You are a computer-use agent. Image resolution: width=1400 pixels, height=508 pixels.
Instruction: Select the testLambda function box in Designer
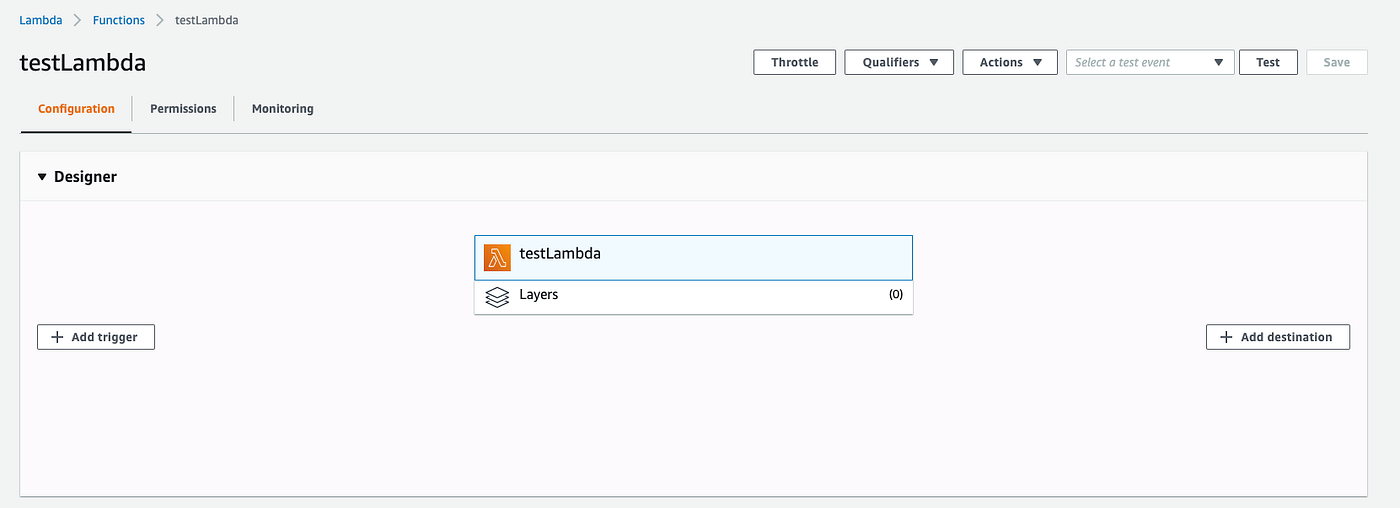pos(693,258)
